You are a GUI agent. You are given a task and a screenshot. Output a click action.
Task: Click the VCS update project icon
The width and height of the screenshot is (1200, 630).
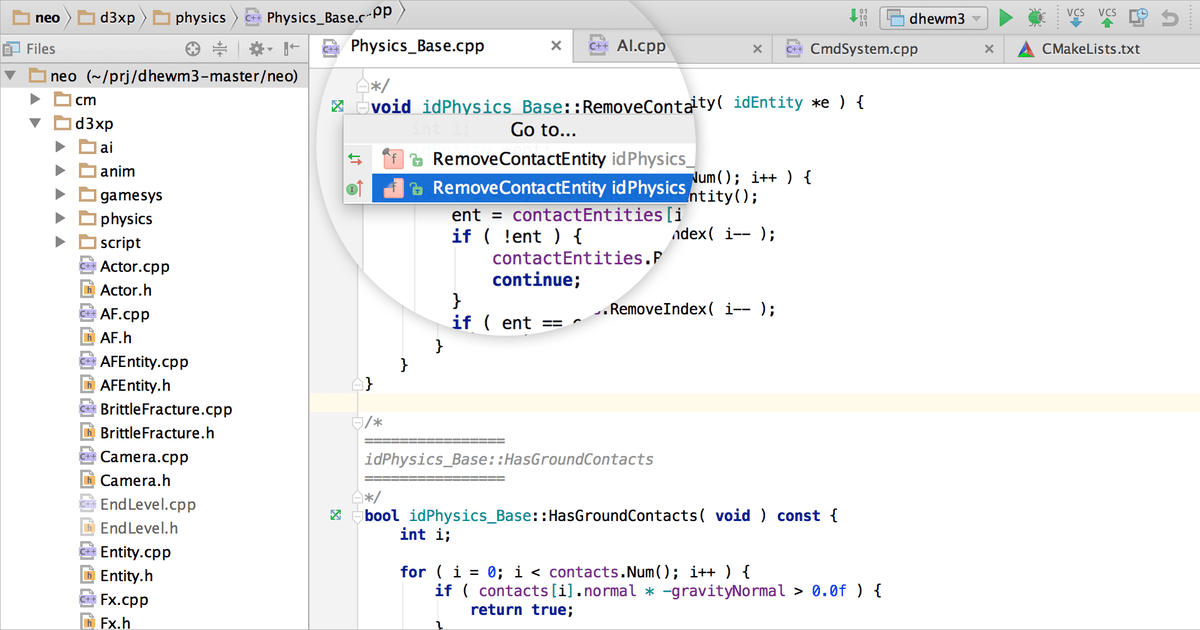[x=1076, y=17]
